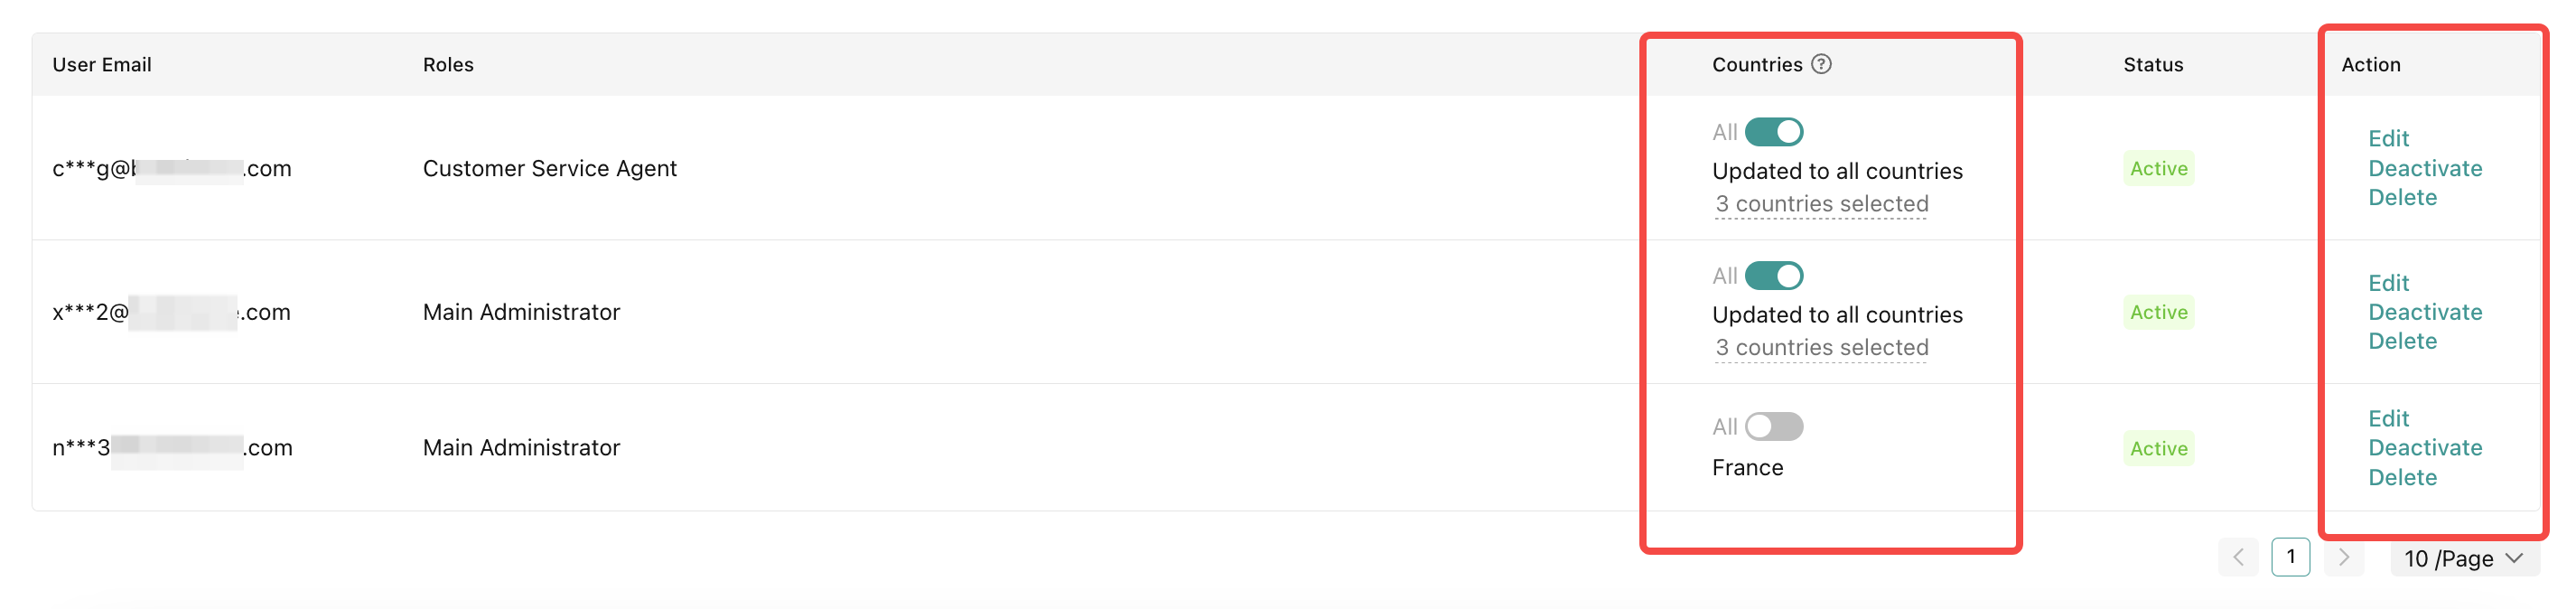Image resolution: width=2576 pixels, height=609 pixels.
Task: Delete the Customer Service Agent user
Action: point(2402,198)
